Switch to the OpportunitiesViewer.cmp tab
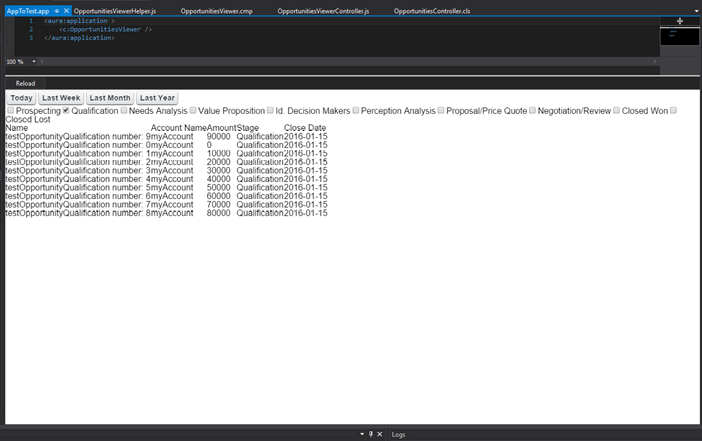 217,11
